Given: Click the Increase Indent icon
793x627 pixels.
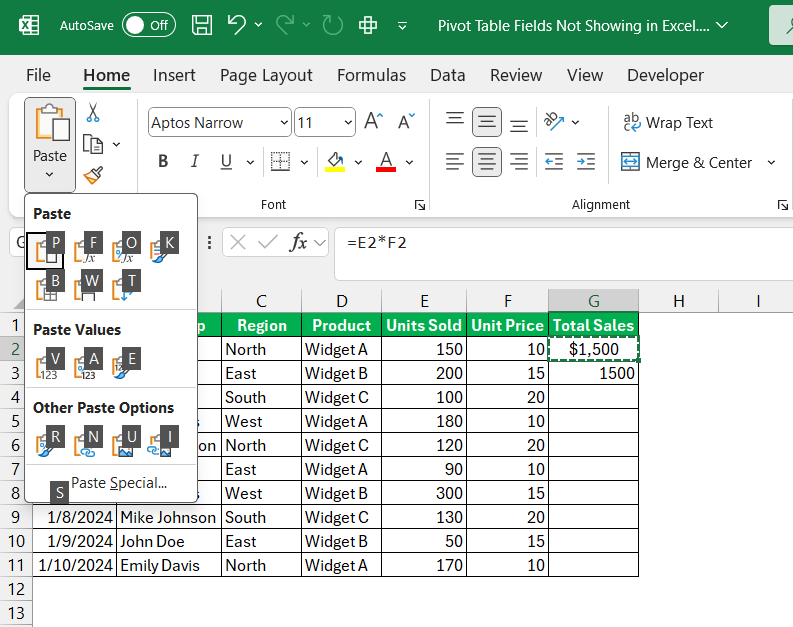Looking at the screenshot, I should tap(586, 162).
